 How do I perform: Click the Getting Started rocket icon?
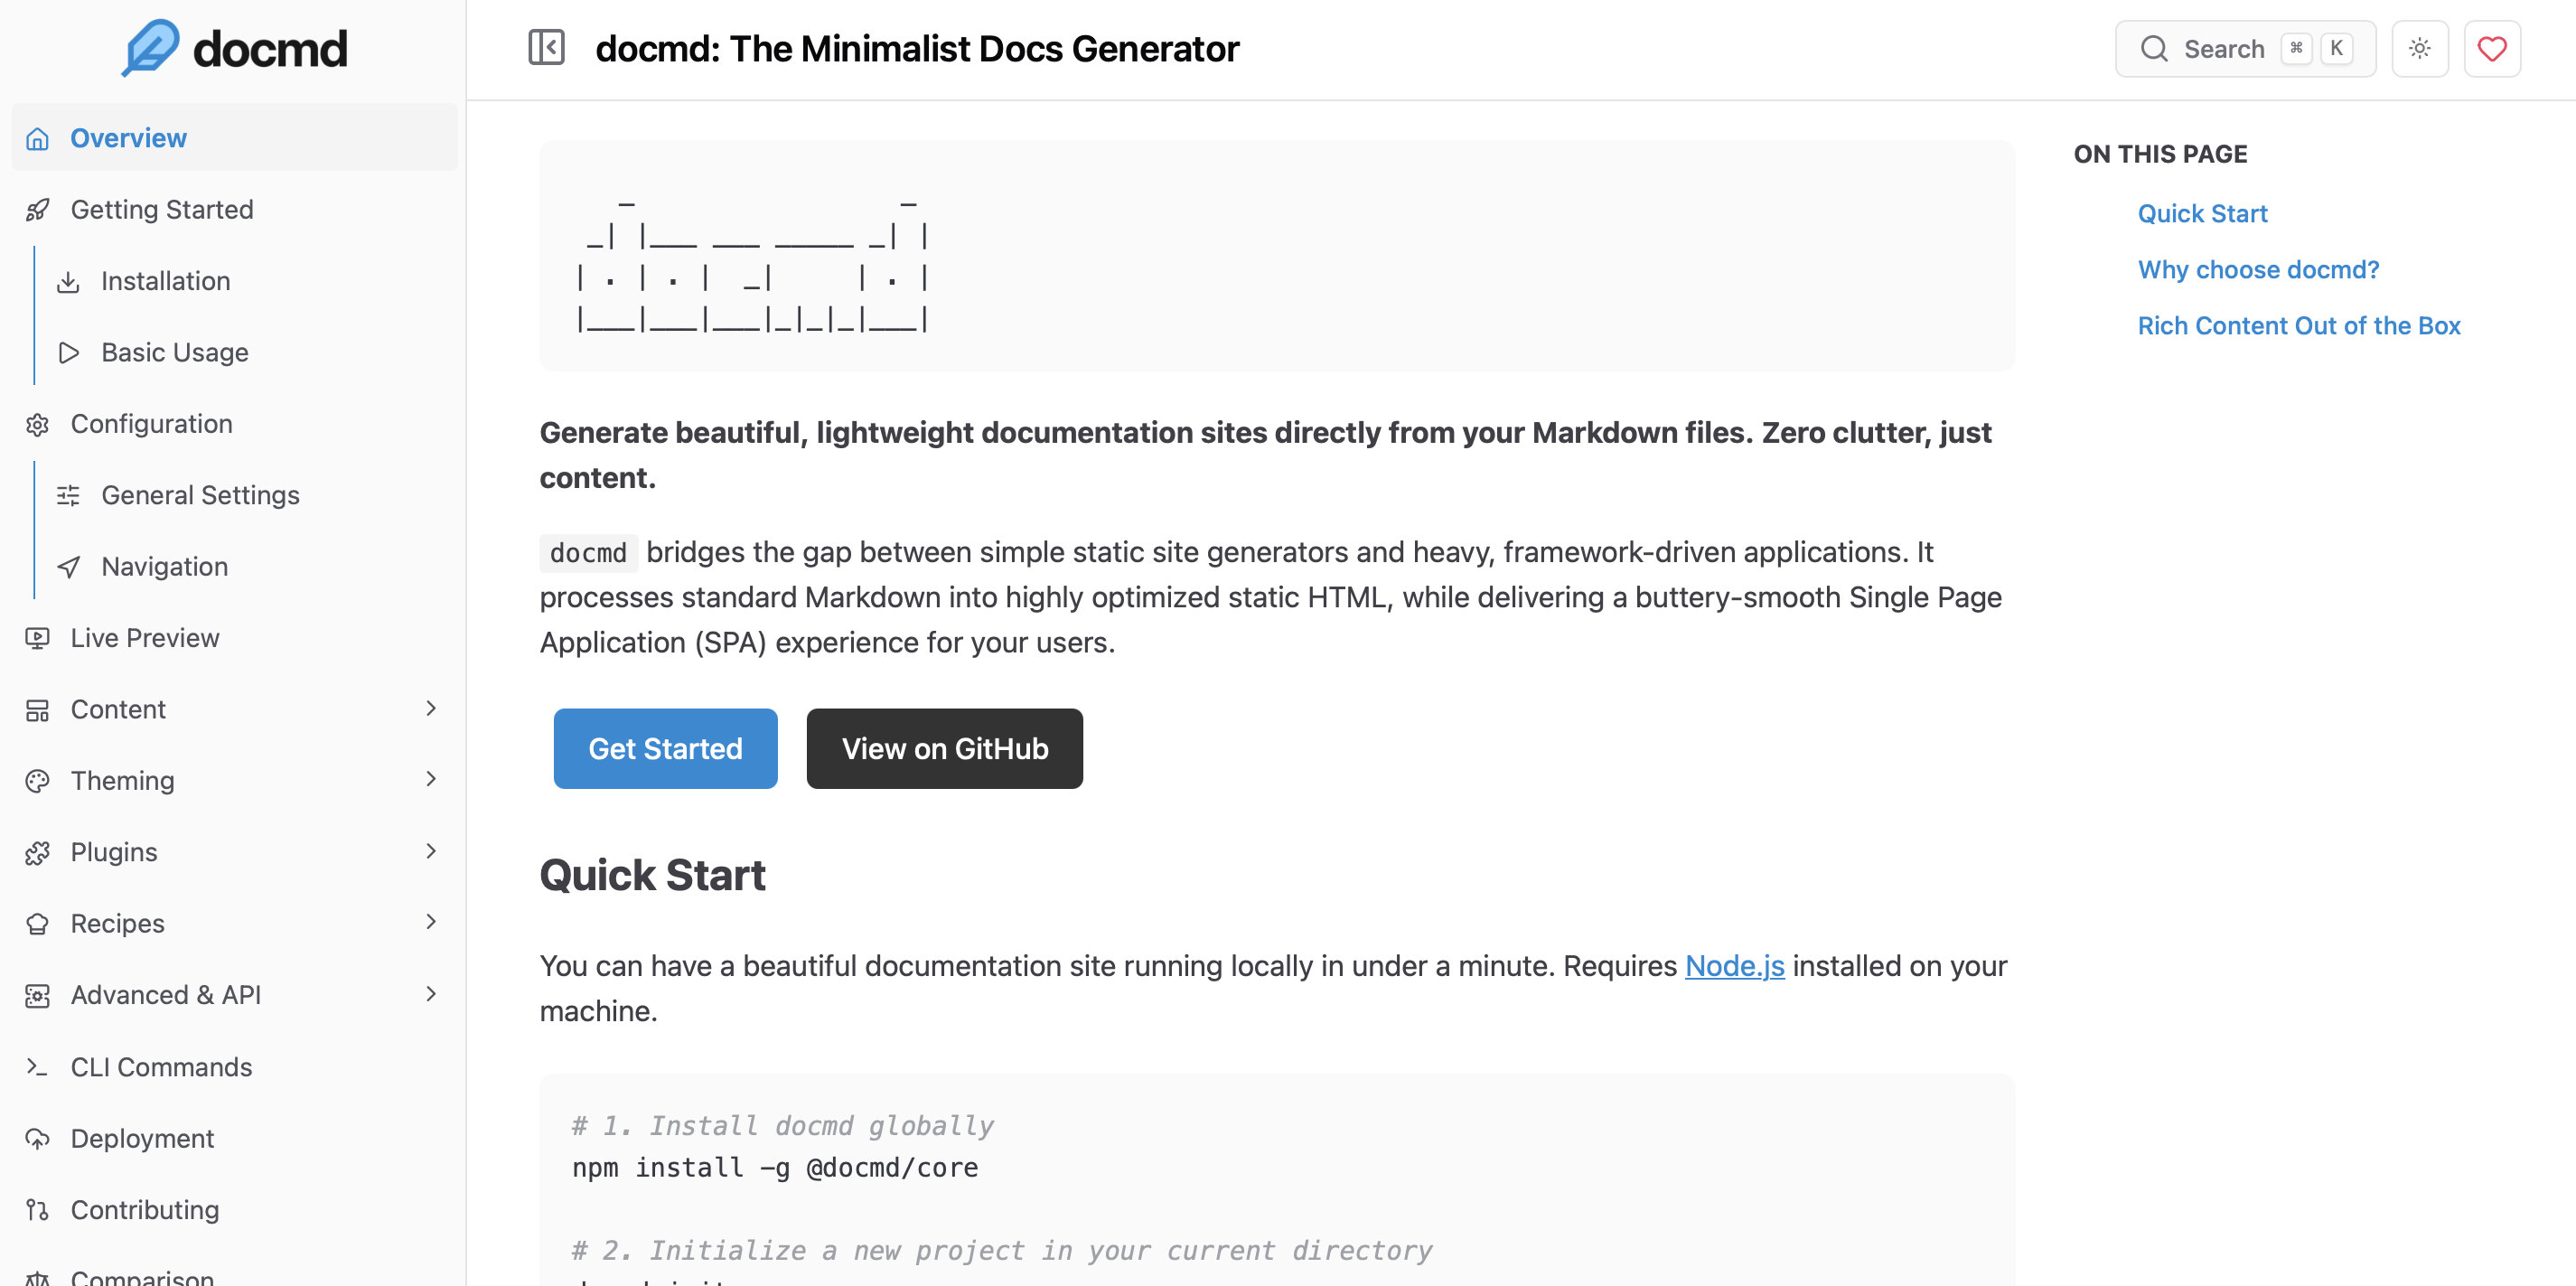click(38, 210)
